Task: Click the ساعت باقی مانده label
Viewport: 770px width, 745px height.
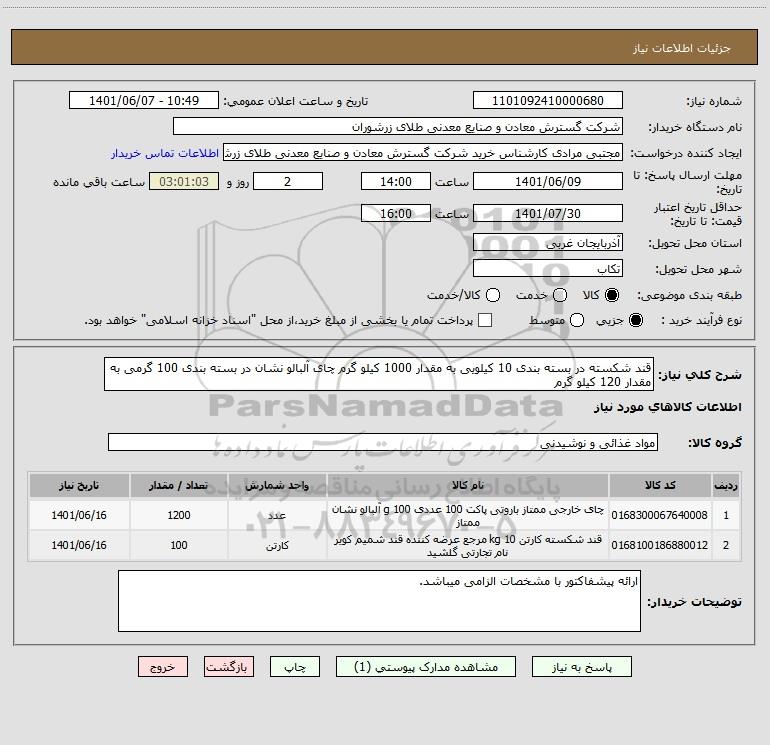Action: point(99,182)
